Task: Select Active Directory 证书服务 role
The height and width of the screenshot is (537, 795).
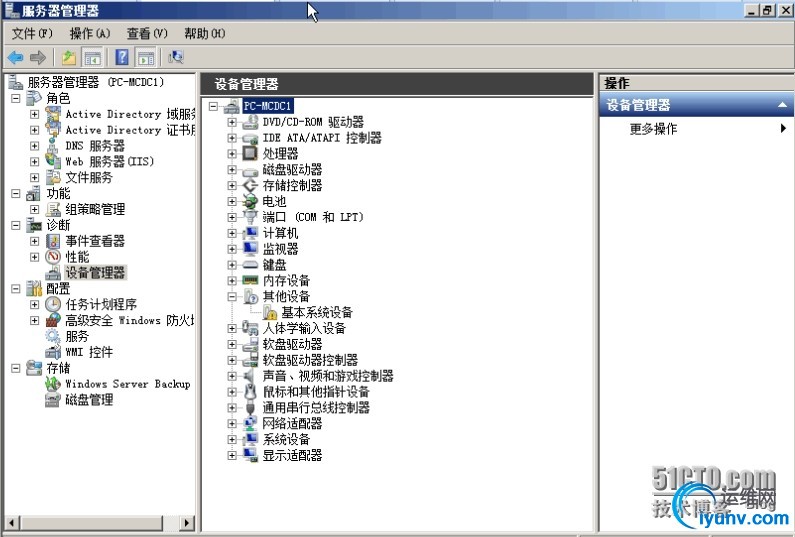Action: pos(130,130)
